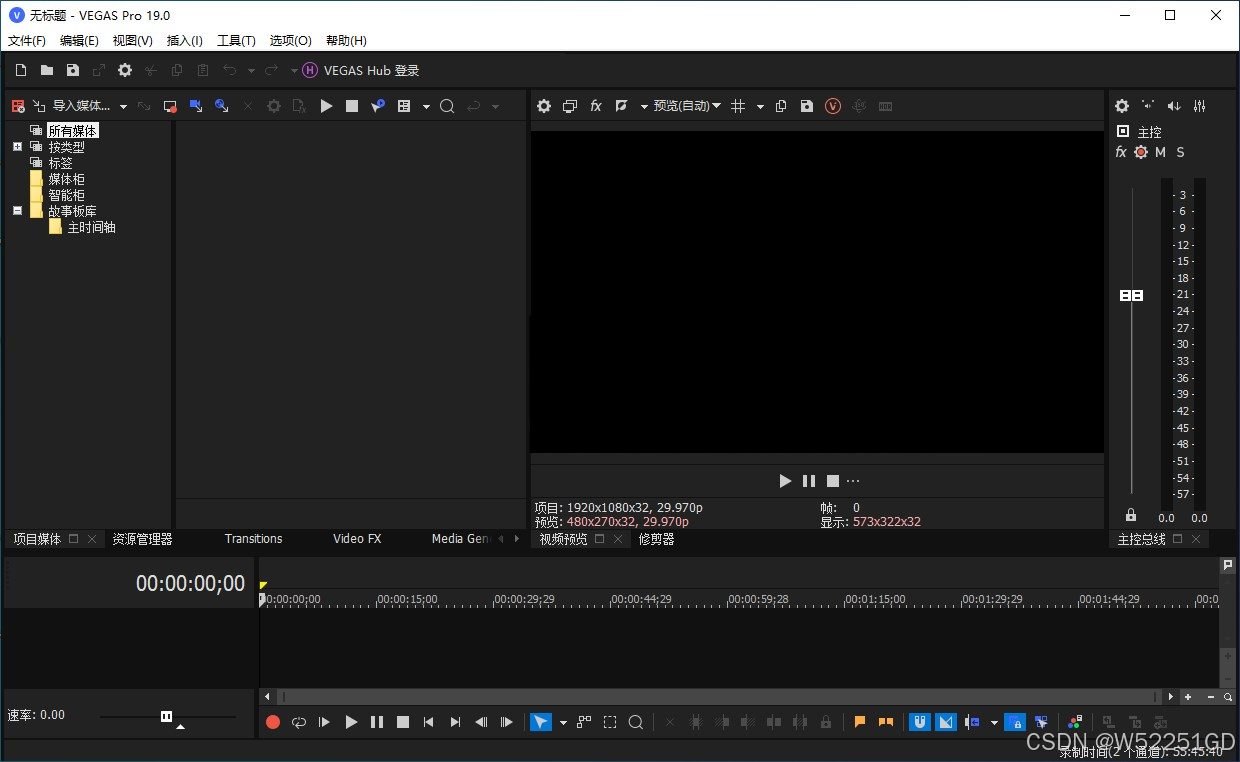Switch to the 资源管理器 tab
1240x762 pixels.
coord(142,539)
